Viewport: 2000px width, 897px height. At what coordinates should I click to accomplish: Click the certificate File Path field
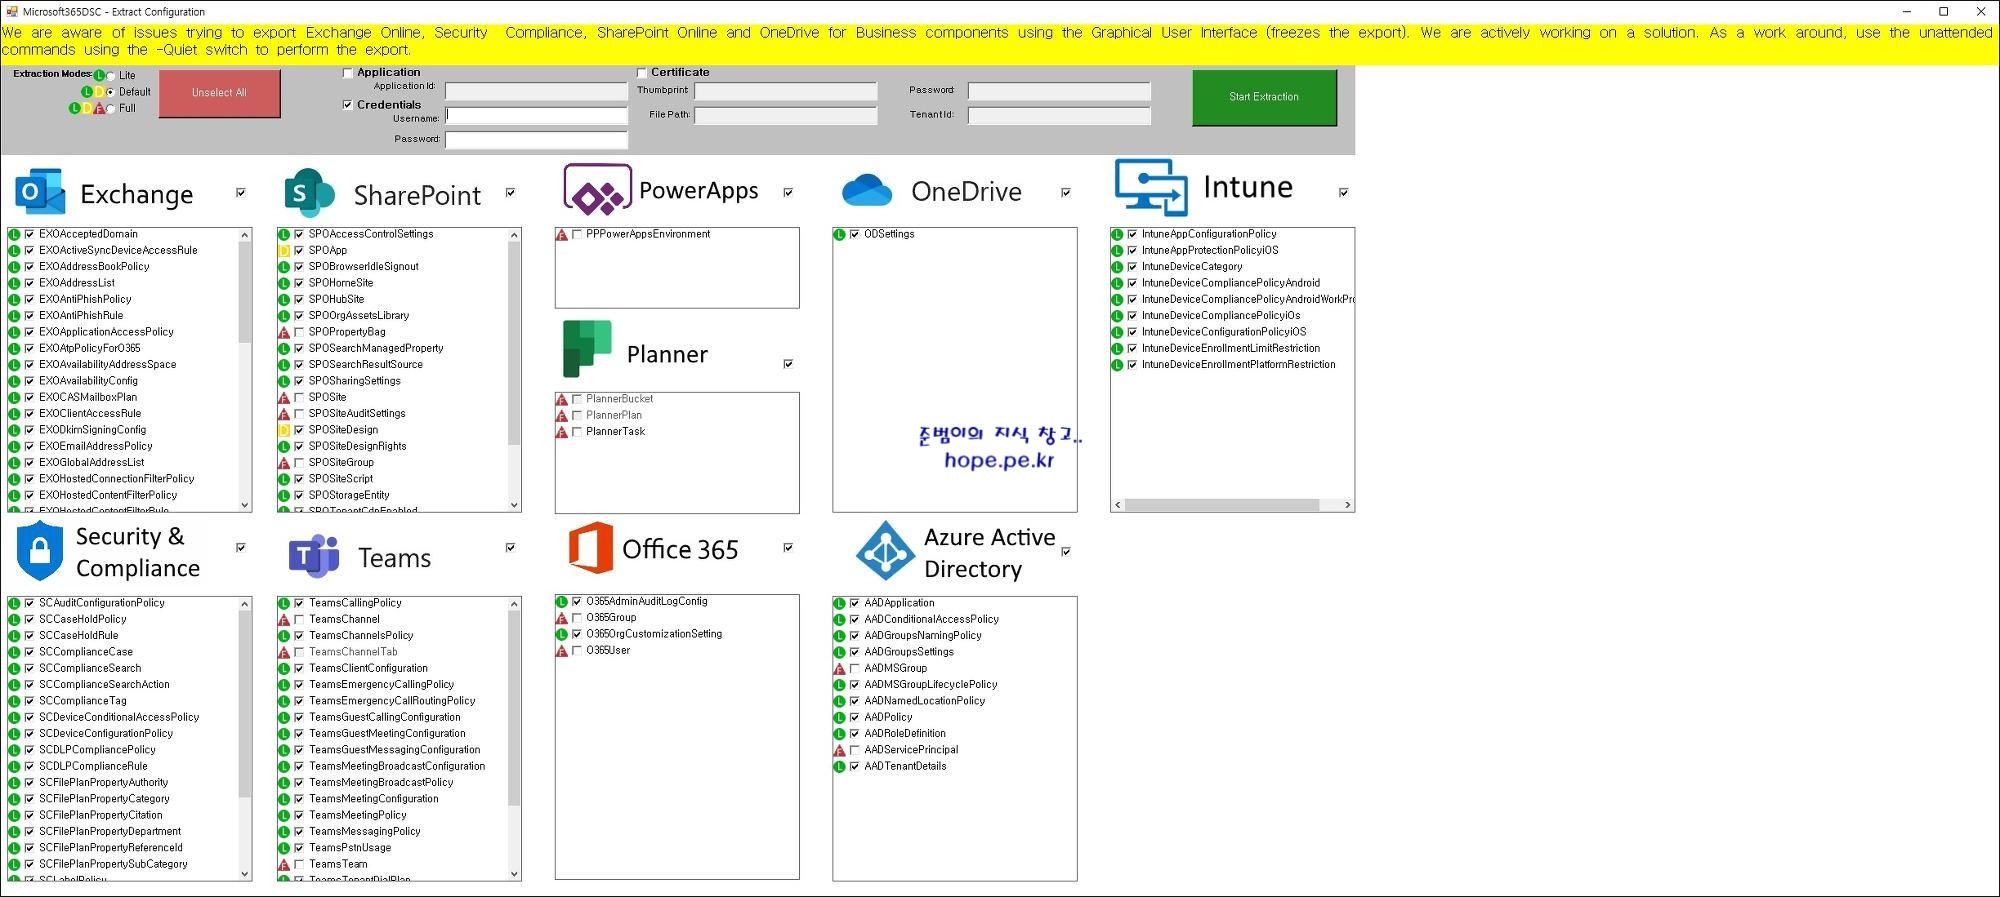coord(786,116)
